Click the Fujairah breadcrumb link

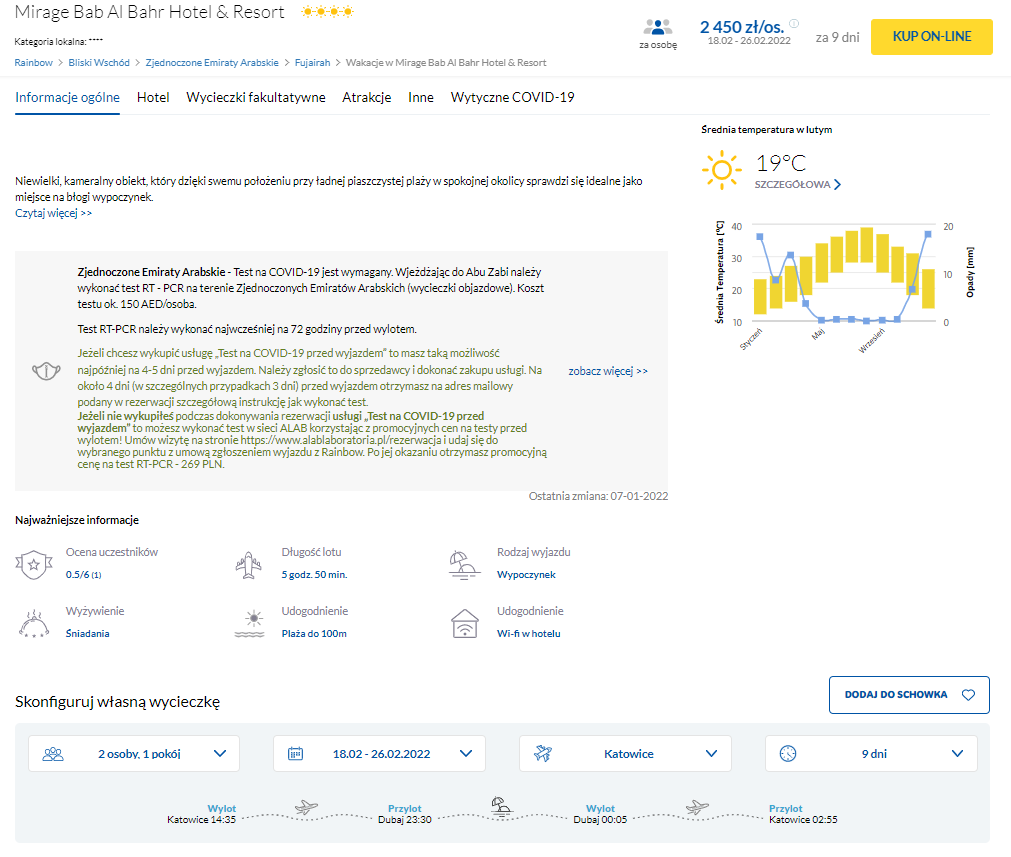tap(314, 62)
